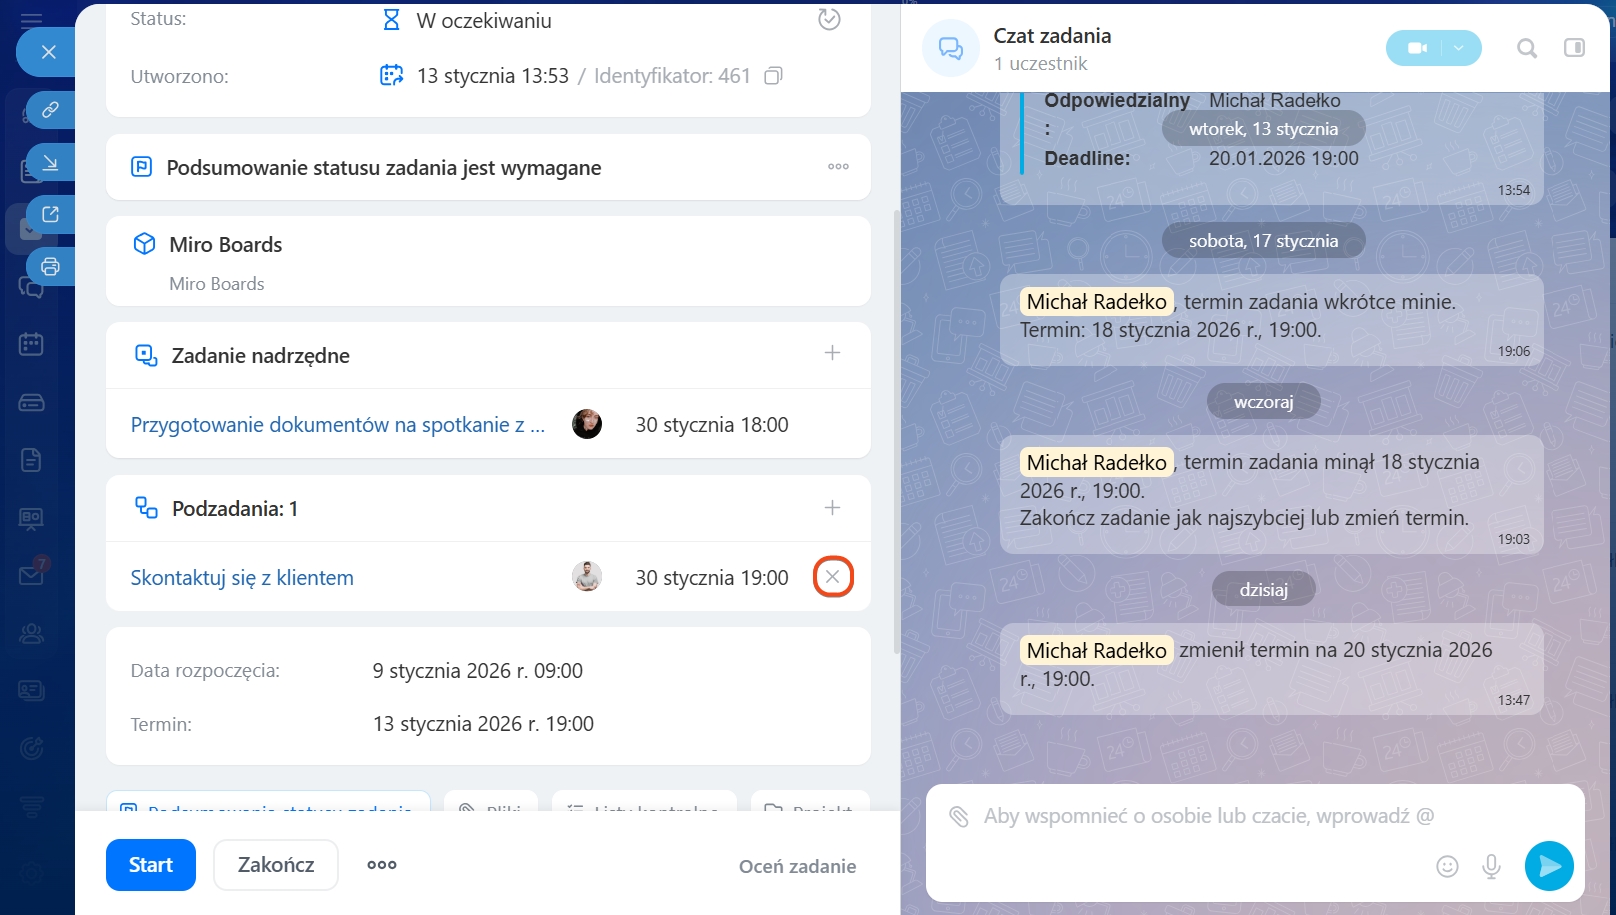Click the Zakończ button
1616x915 pixels.
pyautogui.click(x=276, y=865)
